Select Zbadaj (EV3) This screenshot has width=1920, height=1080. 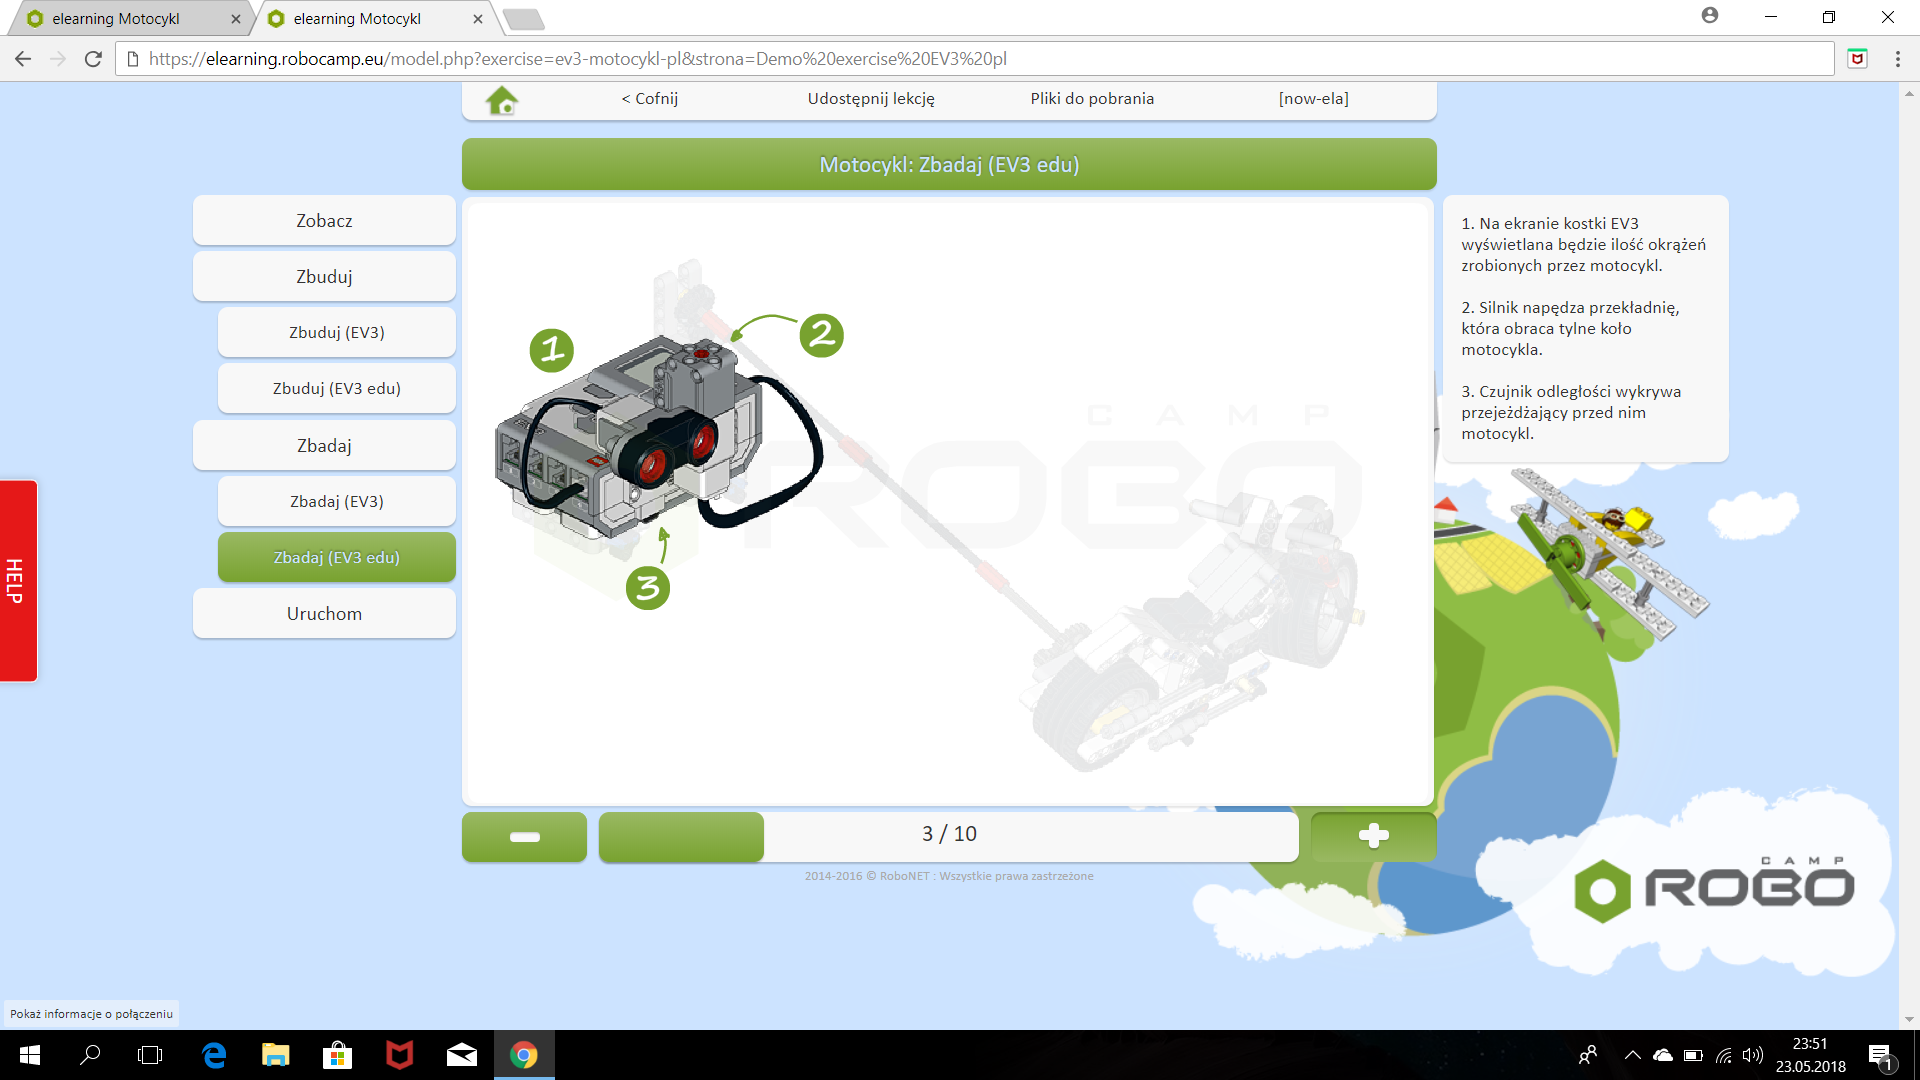(337, 502)
